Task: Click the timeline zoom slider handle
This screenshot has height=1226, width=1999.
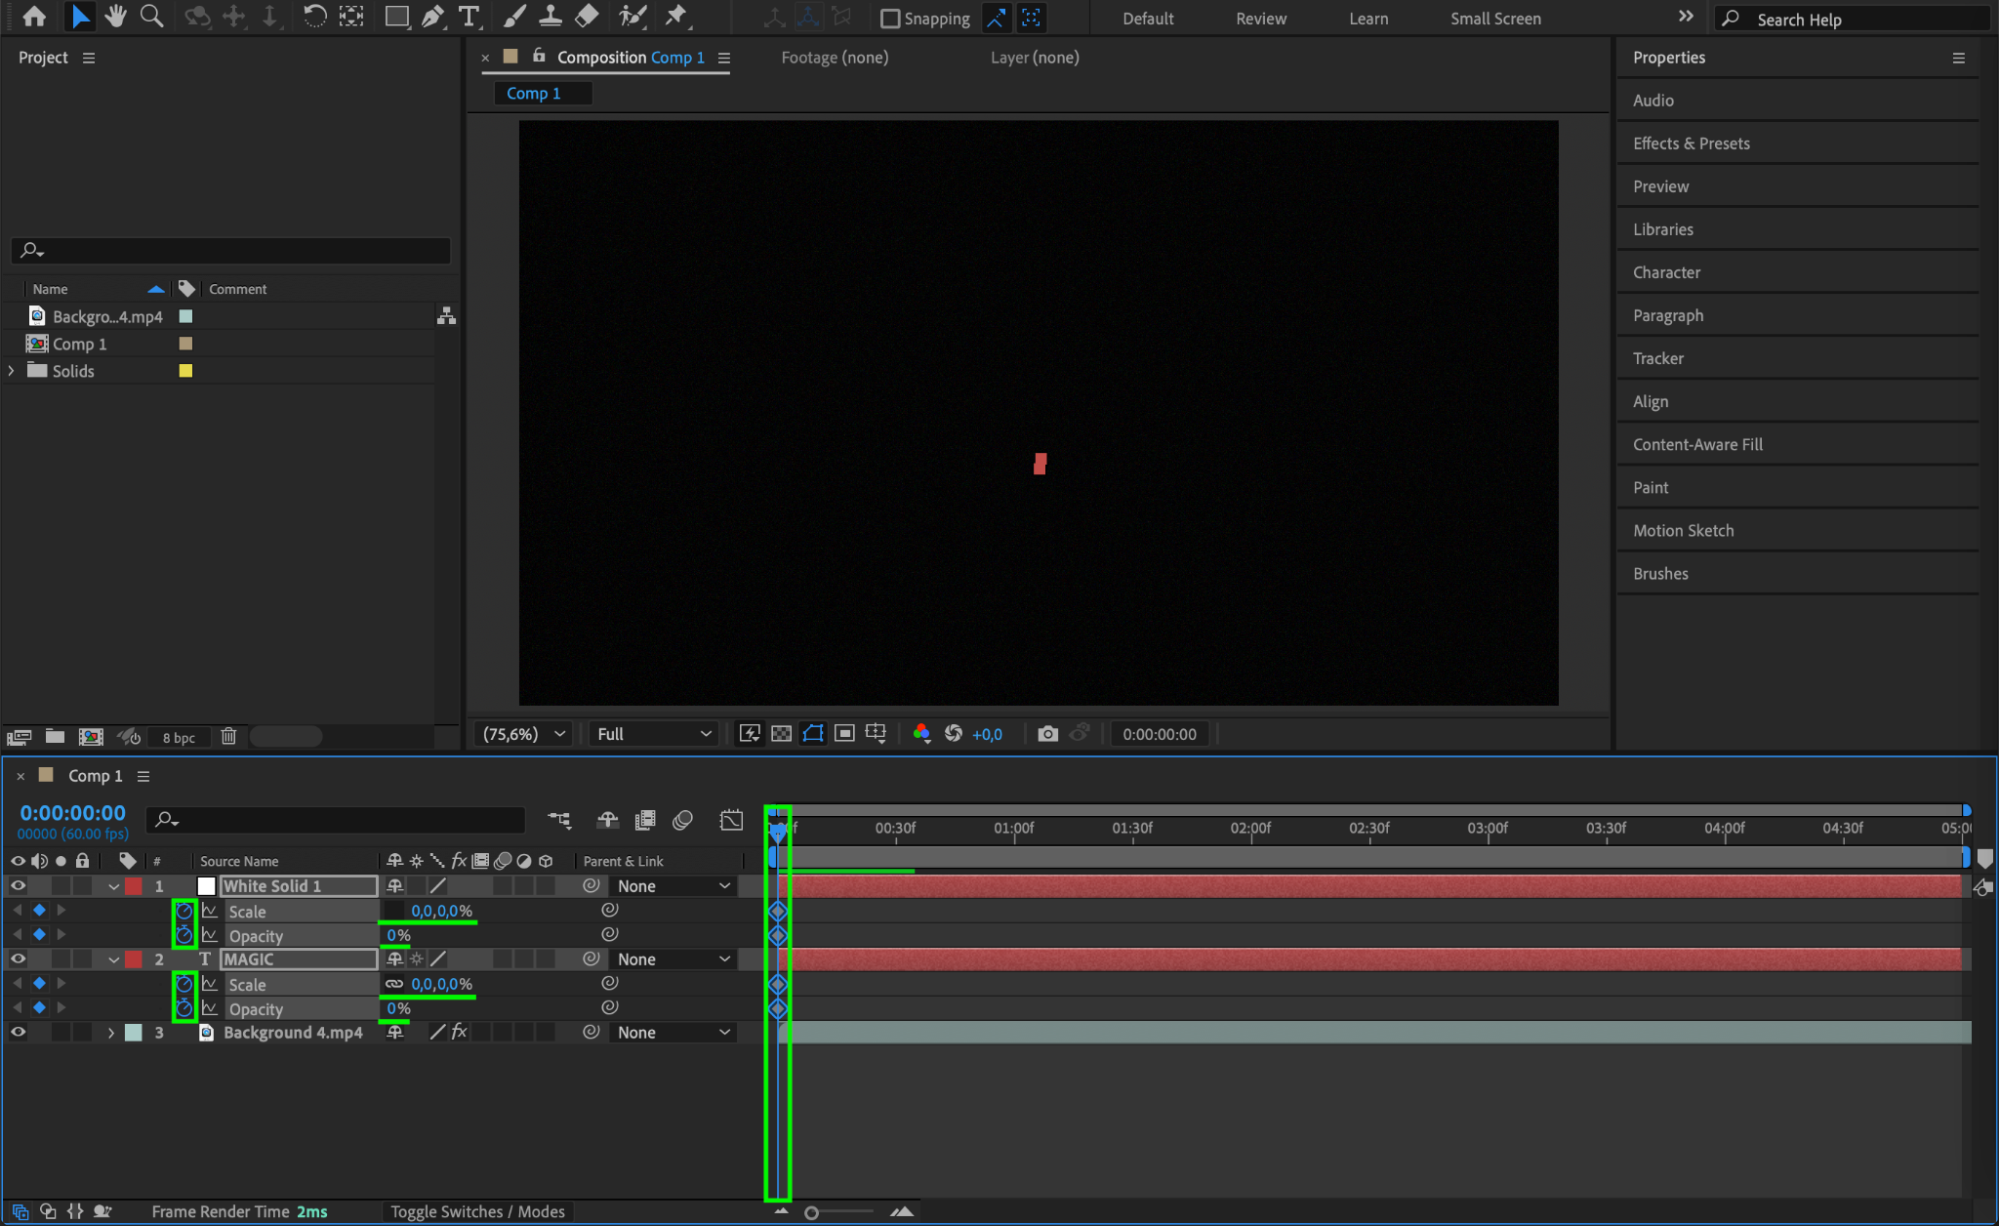Action: [x=811, y=1212]
